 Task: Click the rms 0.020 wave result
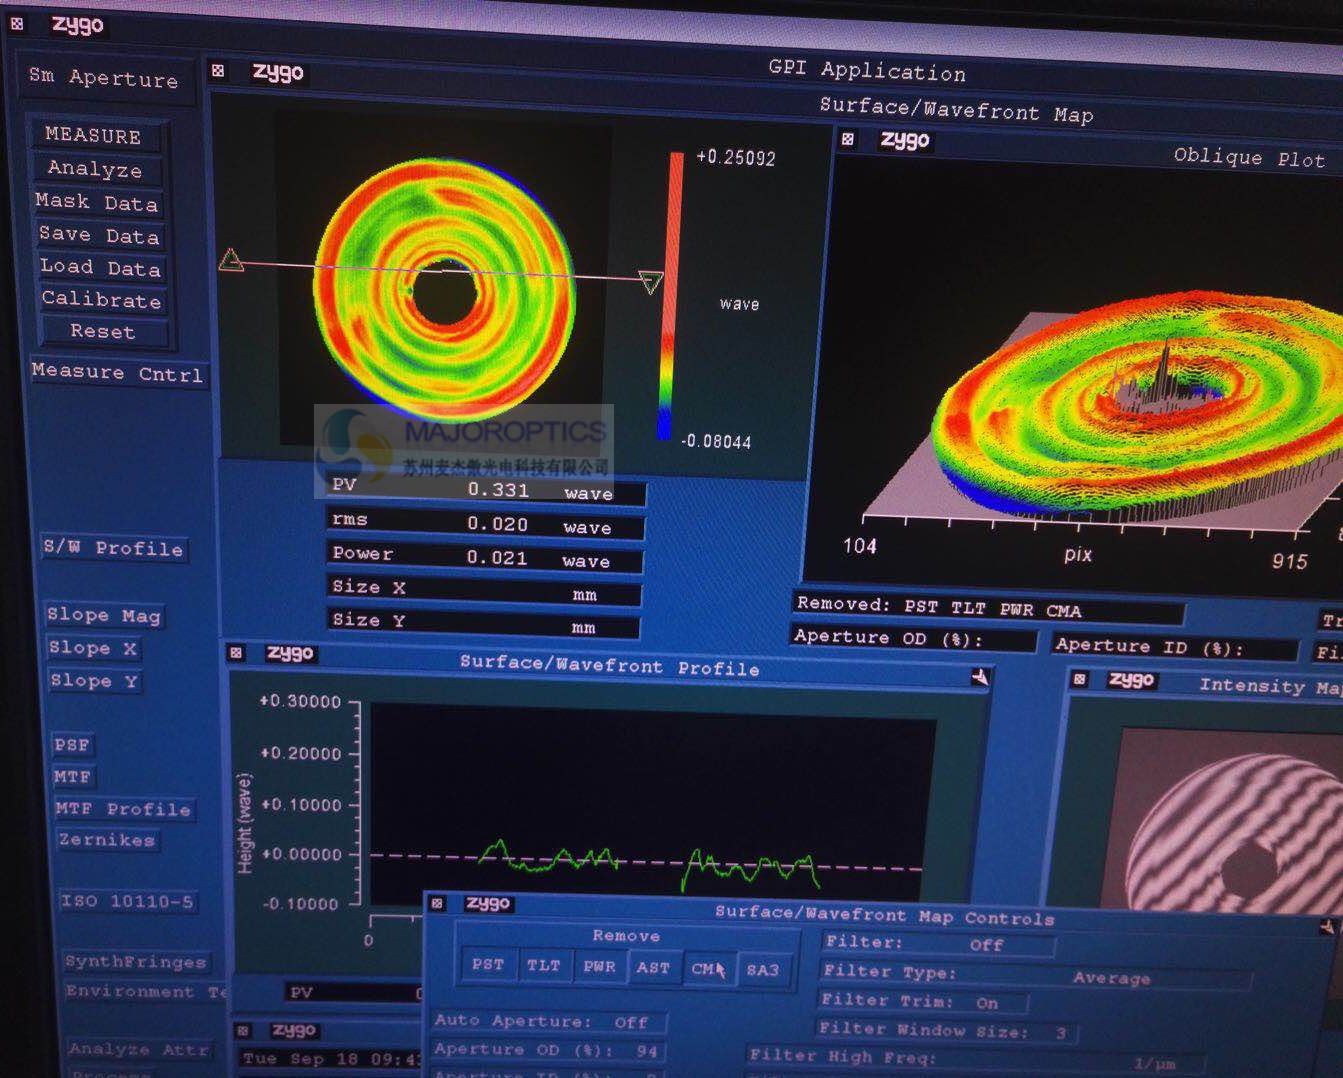486,523
